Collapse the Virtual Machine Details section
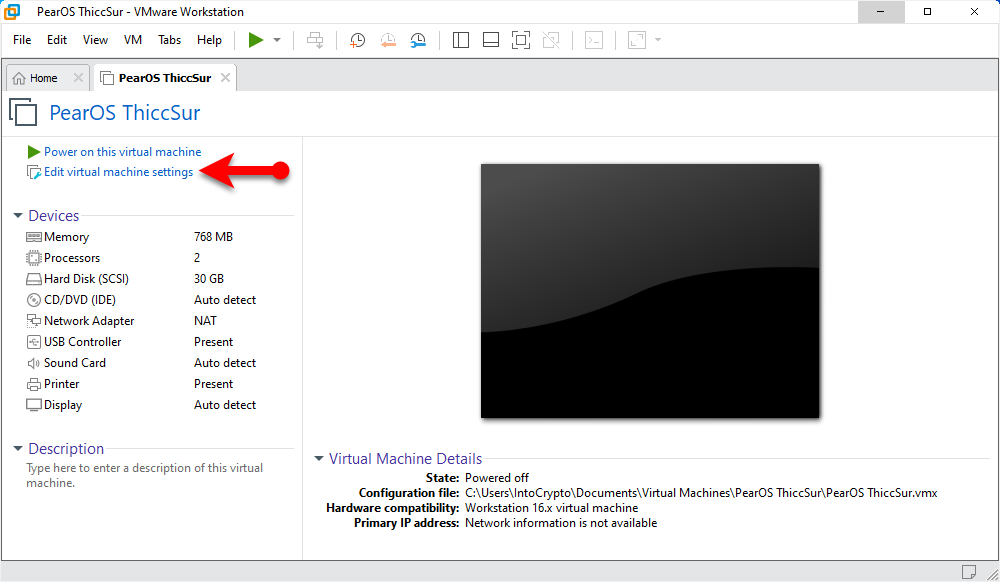The height and width of the screenshot is (582, 1000). pos(319,459)
